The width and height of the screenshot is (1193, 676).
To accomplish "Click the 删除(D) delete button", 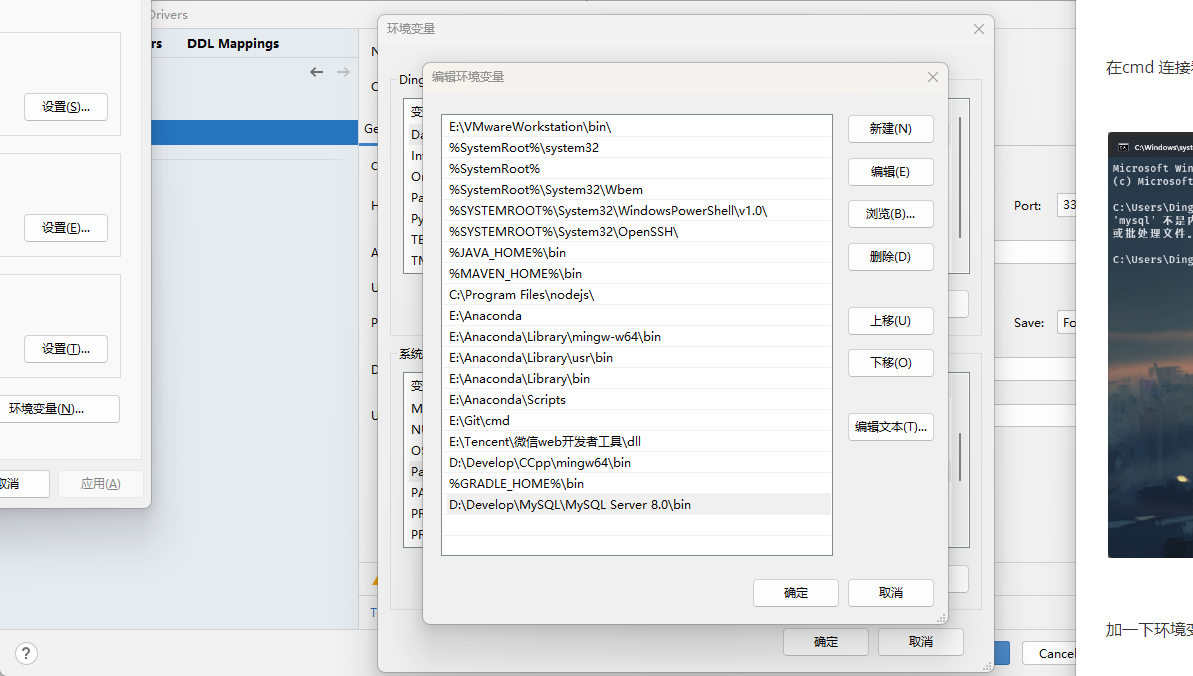I will (x=890, y=256).
